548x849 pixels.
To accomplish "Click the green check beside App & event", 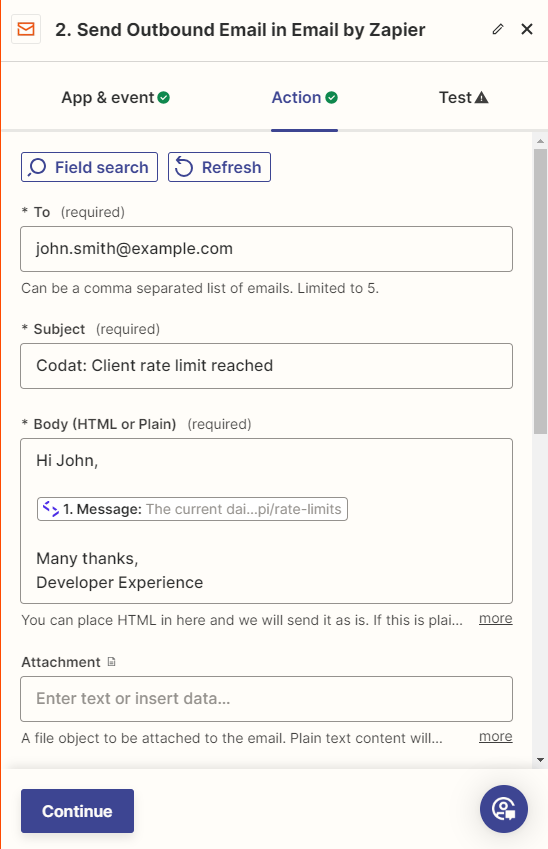I will coord(164,97).
